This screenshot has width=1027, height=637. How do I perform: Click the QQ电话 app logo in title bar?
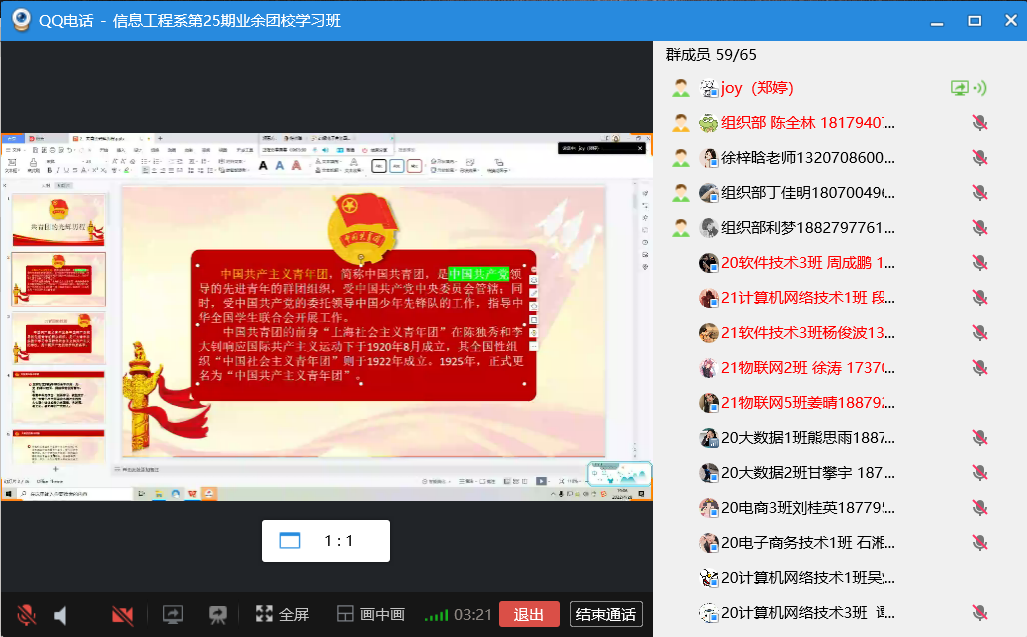coord(20,20)
